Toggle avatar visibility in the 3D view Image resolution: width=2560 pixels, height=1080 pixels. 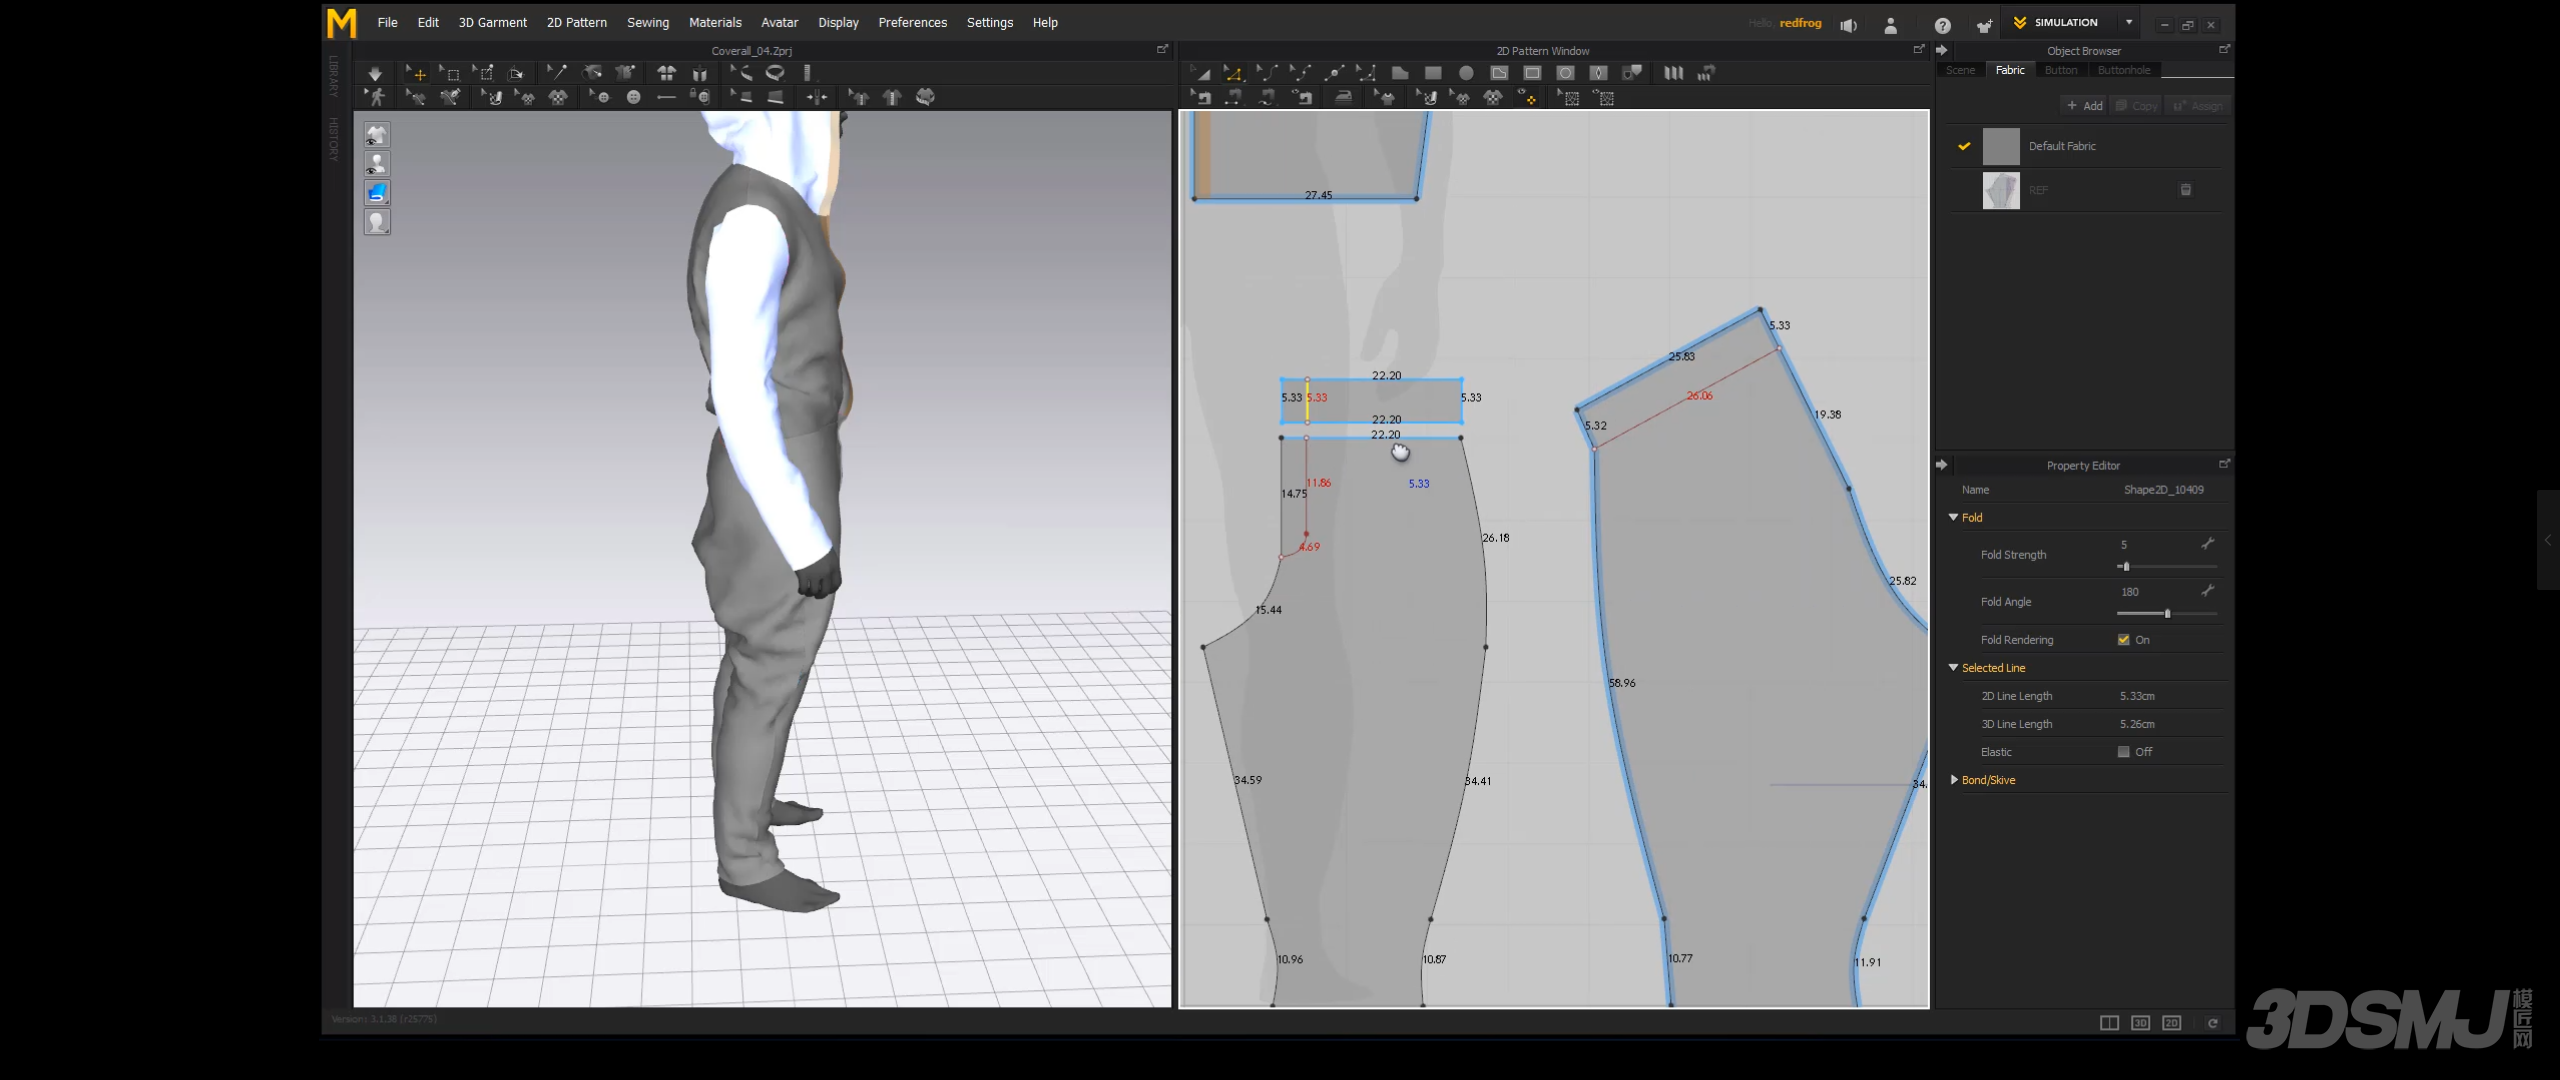tap(377, 164)
